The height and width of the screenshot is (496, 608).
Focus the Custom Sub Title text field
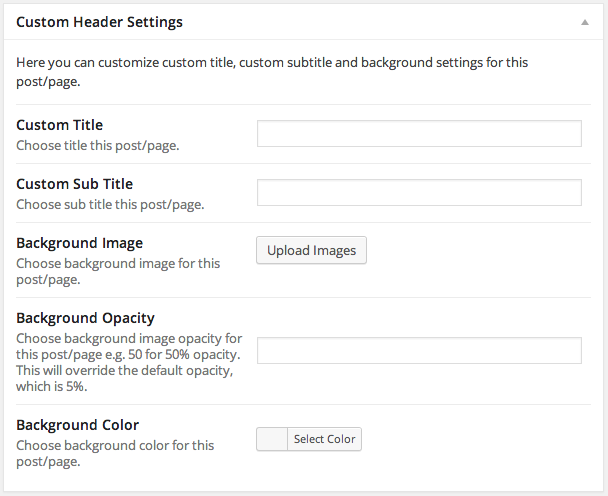[419, 192]
